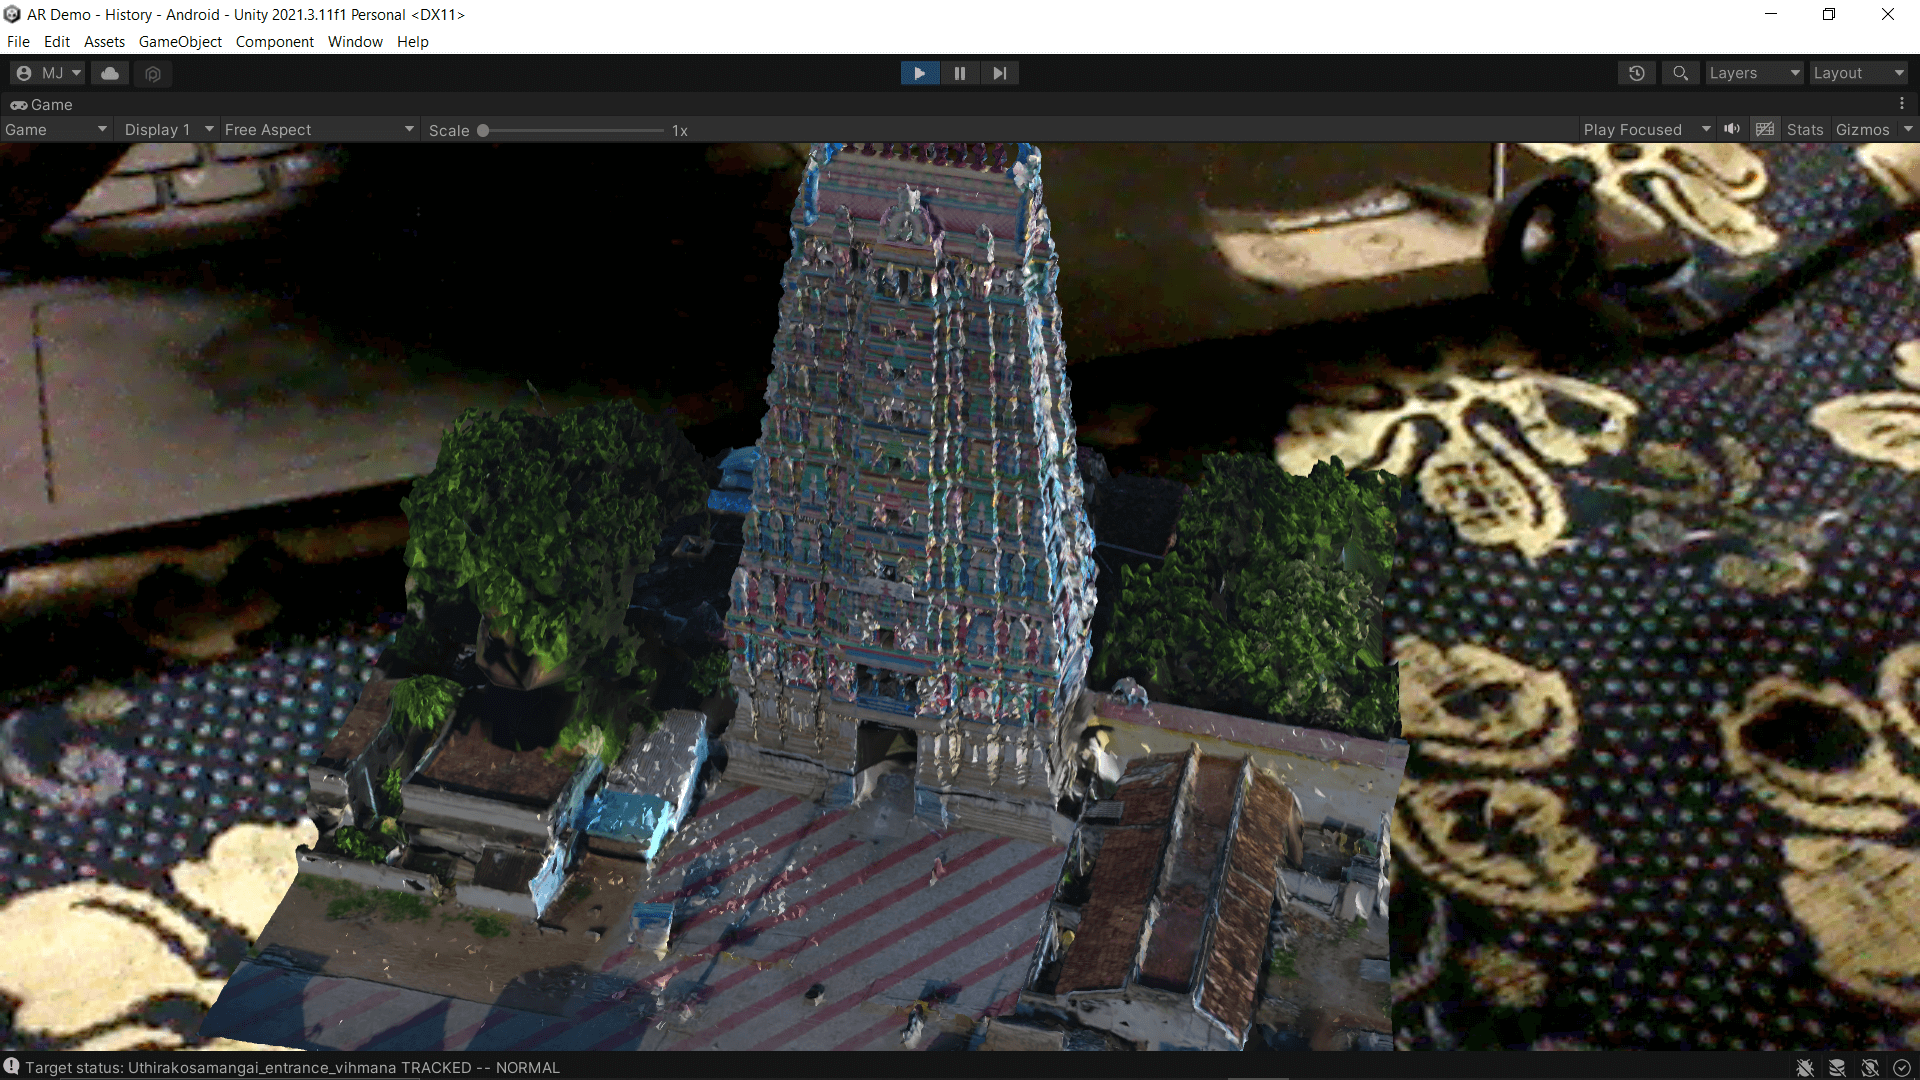Click the Scale slider handle

tap(483, 130)
